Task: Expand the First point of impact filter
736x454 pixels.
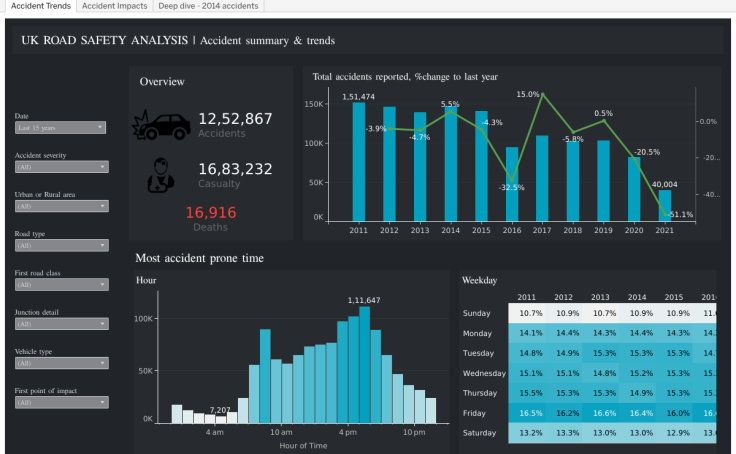Action: (61, 402)
